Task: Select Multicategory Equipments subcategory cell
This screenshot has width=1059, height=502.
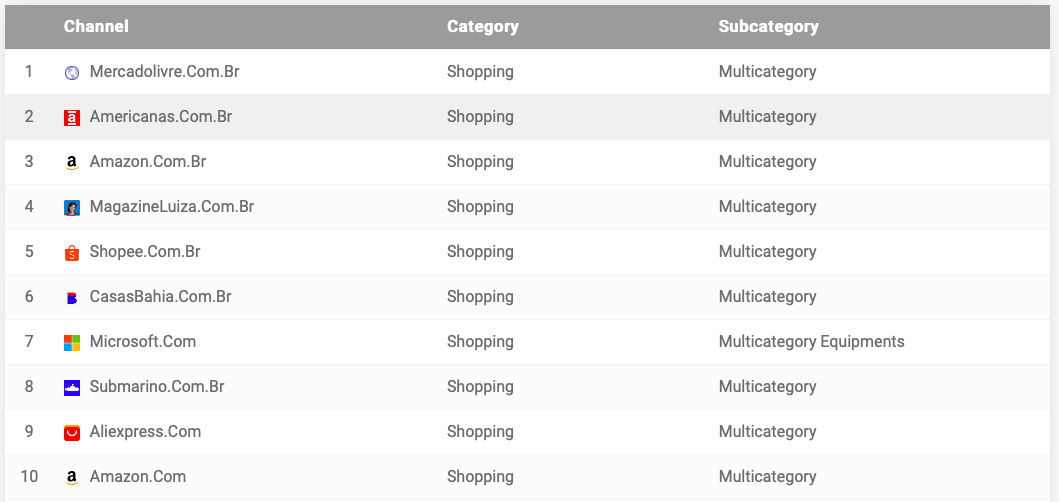Action: point(811,342)
